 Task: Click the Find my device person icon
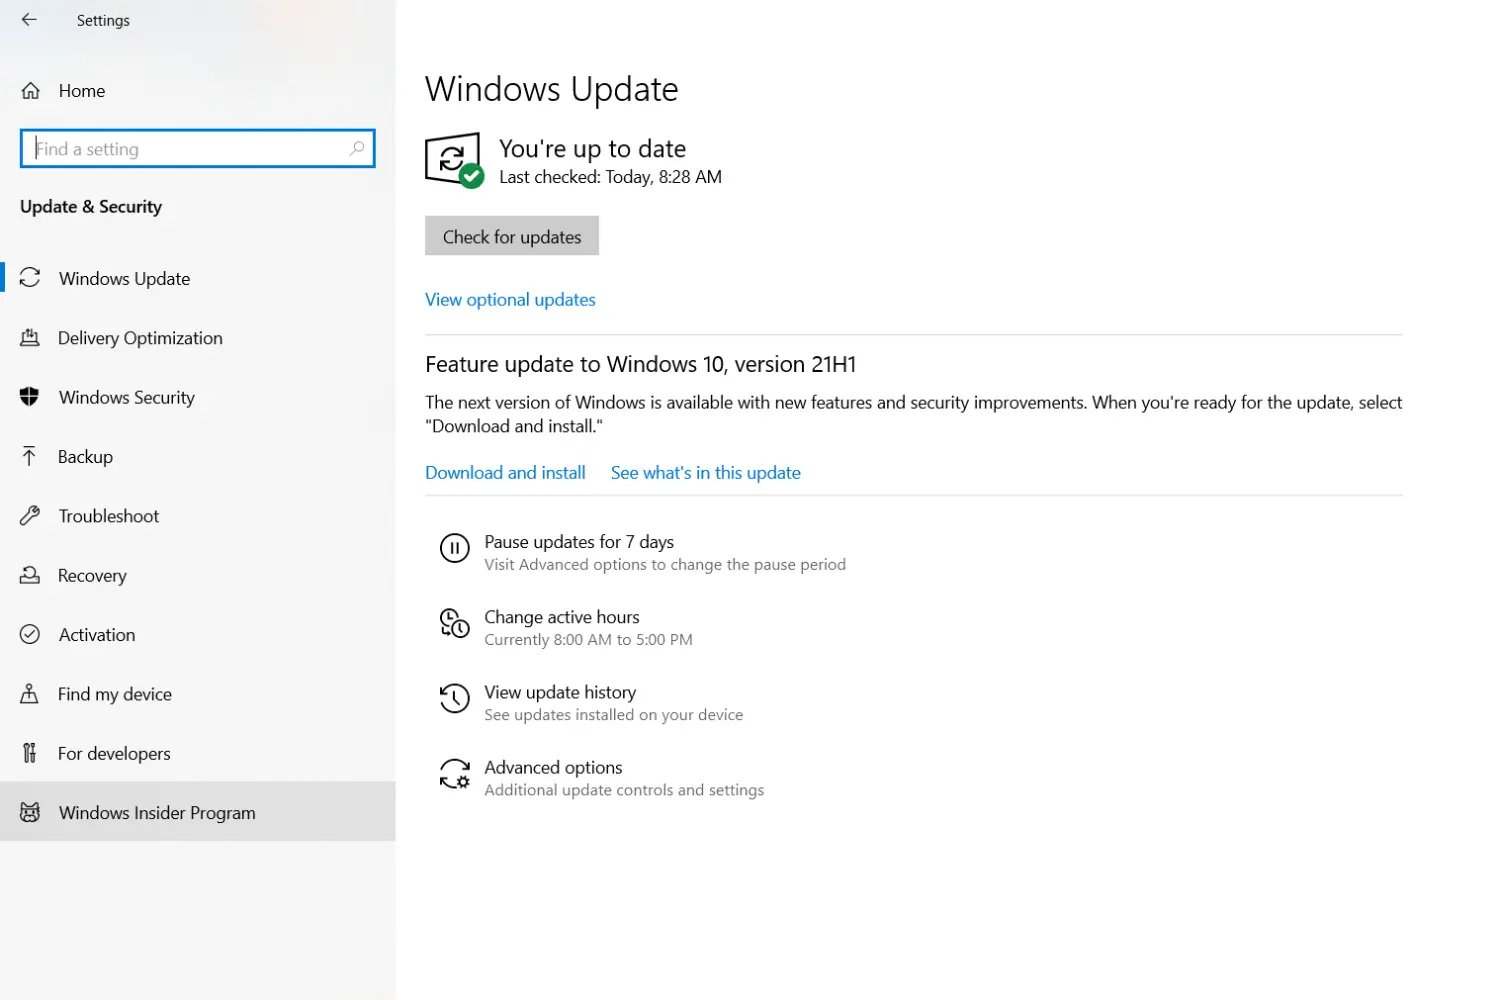click(x=30, y=694)
